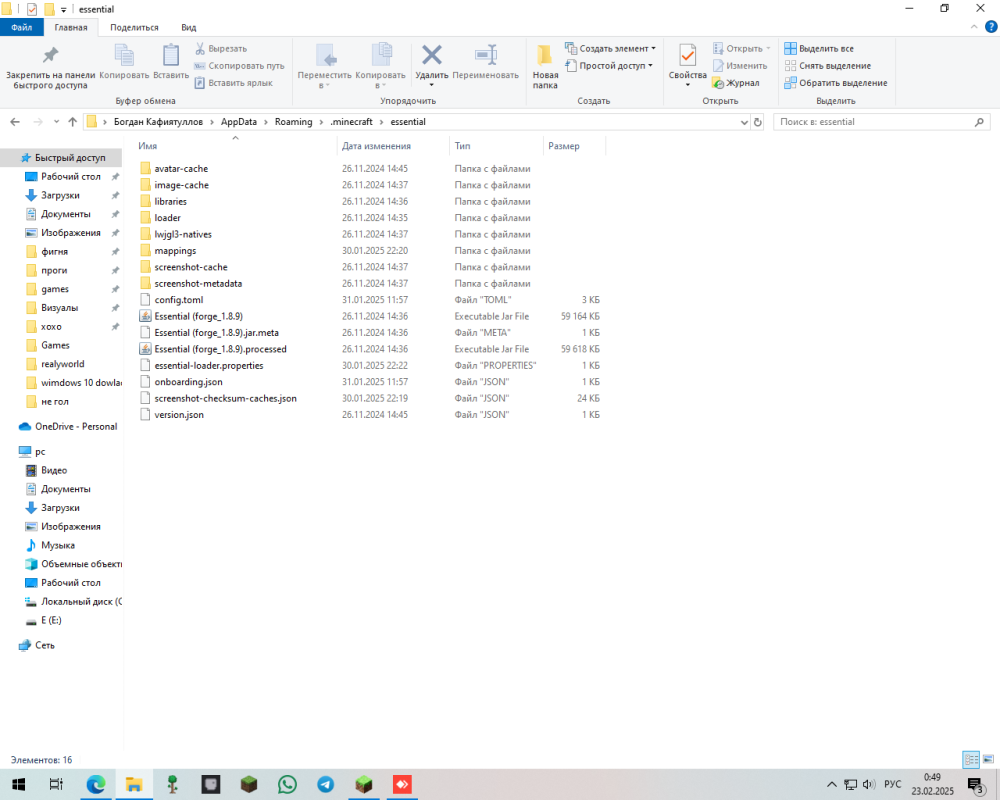Screen dimensions: 1000x800
Task: Open the Easy access (Простой доступ) dropdown
Action: [x=609, y=66]
